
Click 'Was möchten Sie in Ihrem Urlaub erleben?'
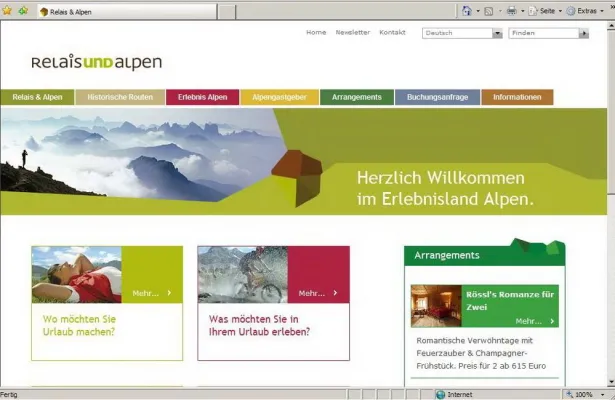point(259,325)
